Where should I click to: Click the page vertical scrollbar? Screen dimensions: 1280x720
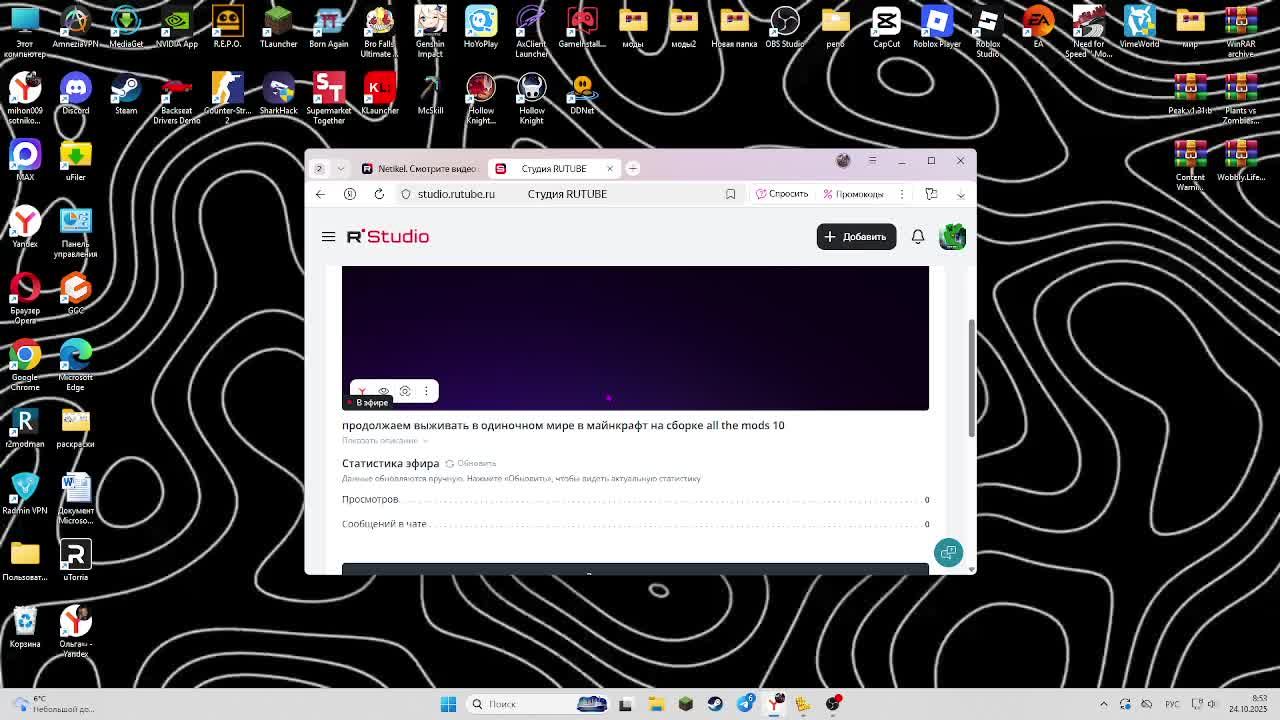click(x=971, y=378)
